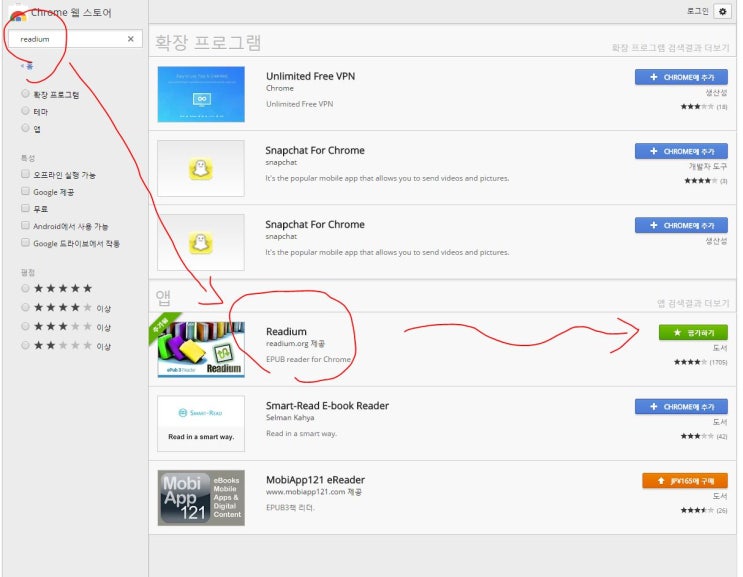
Task: Click 로그인 to sign in
Action: 697,11
